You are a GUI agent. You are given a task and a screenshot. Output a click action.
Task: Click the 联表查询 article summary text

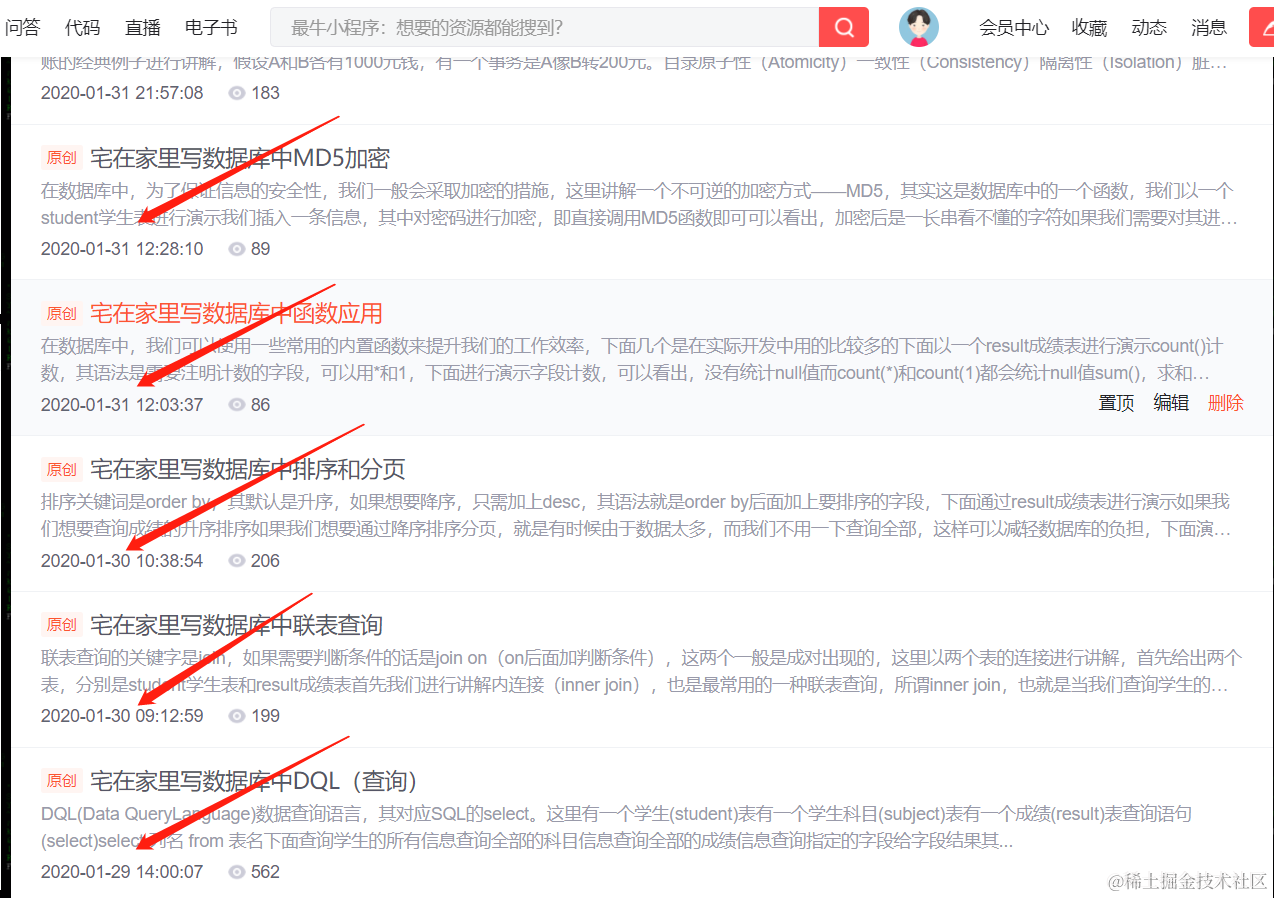pyautogui.click(x=641, y=671)
